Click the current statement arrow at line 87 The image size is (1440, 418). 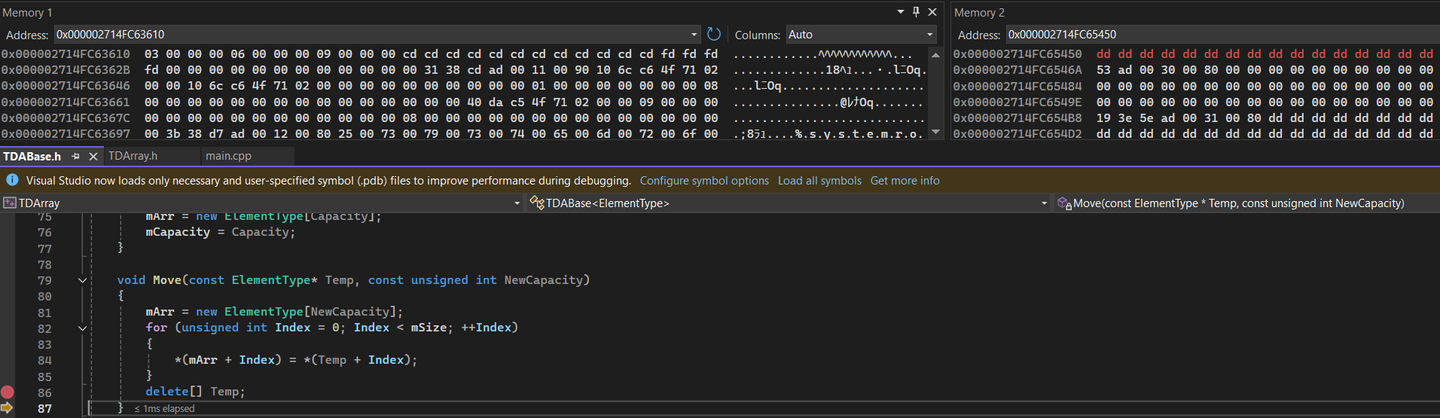[8, 408]
